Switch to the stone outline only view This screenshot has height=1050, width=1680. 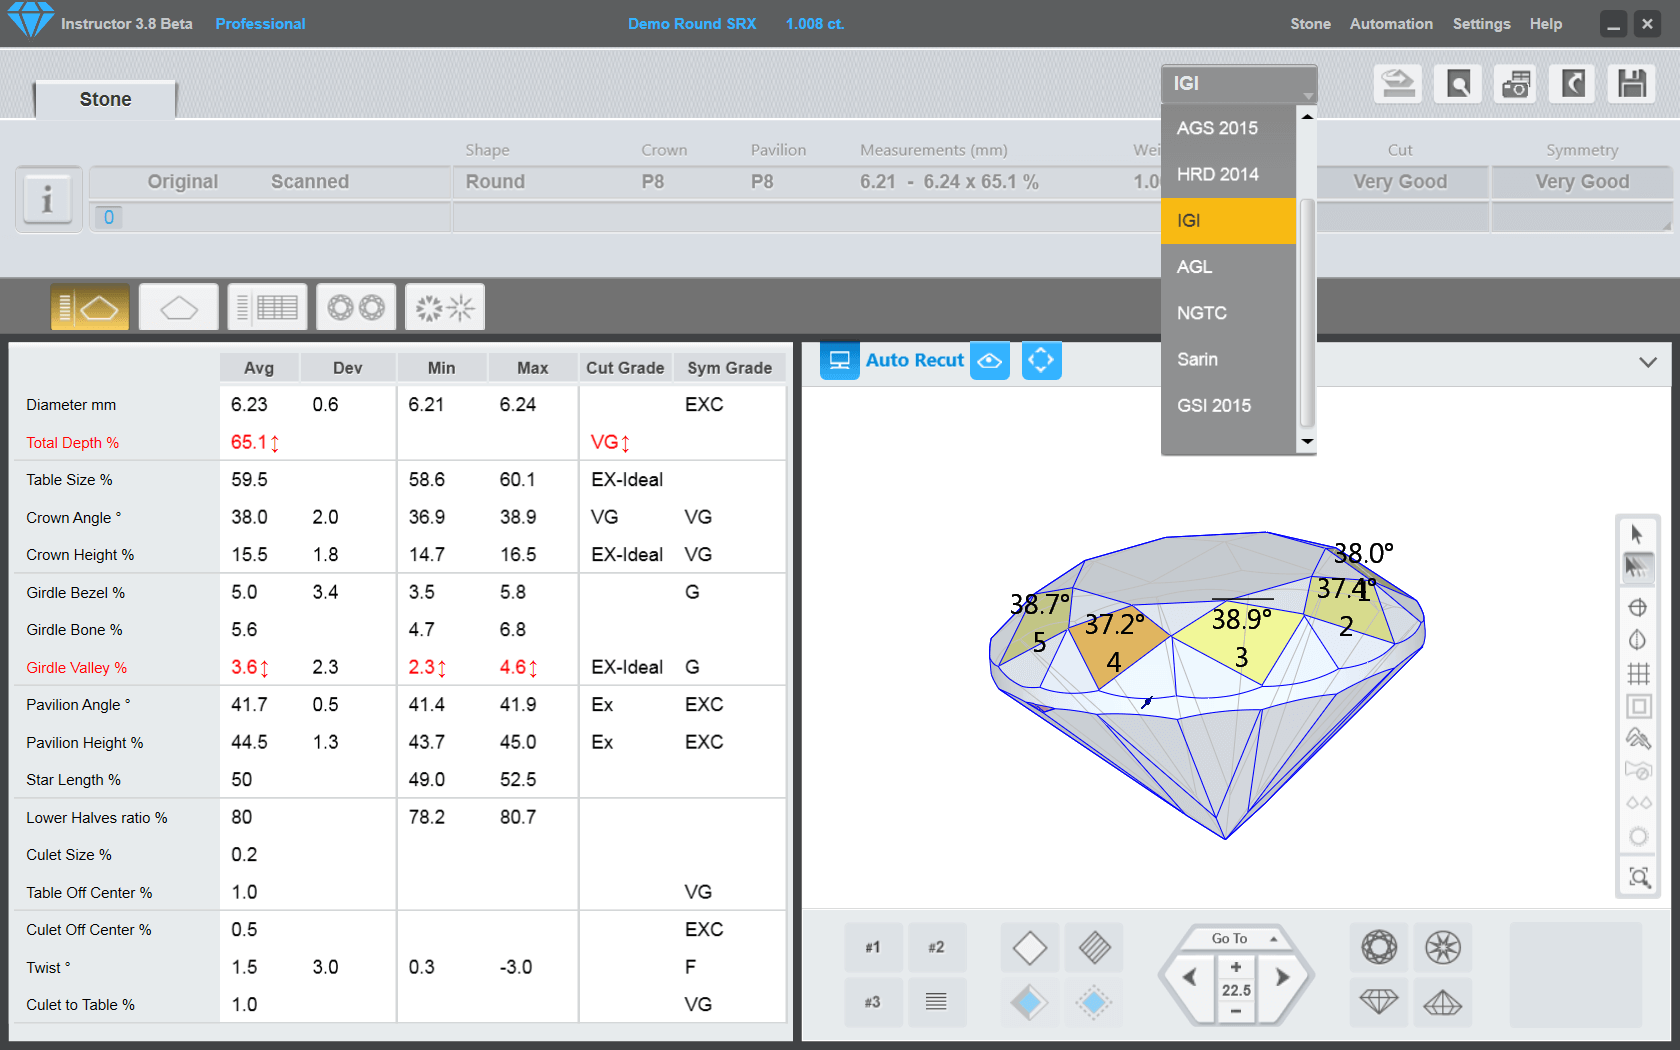[179, 307]
